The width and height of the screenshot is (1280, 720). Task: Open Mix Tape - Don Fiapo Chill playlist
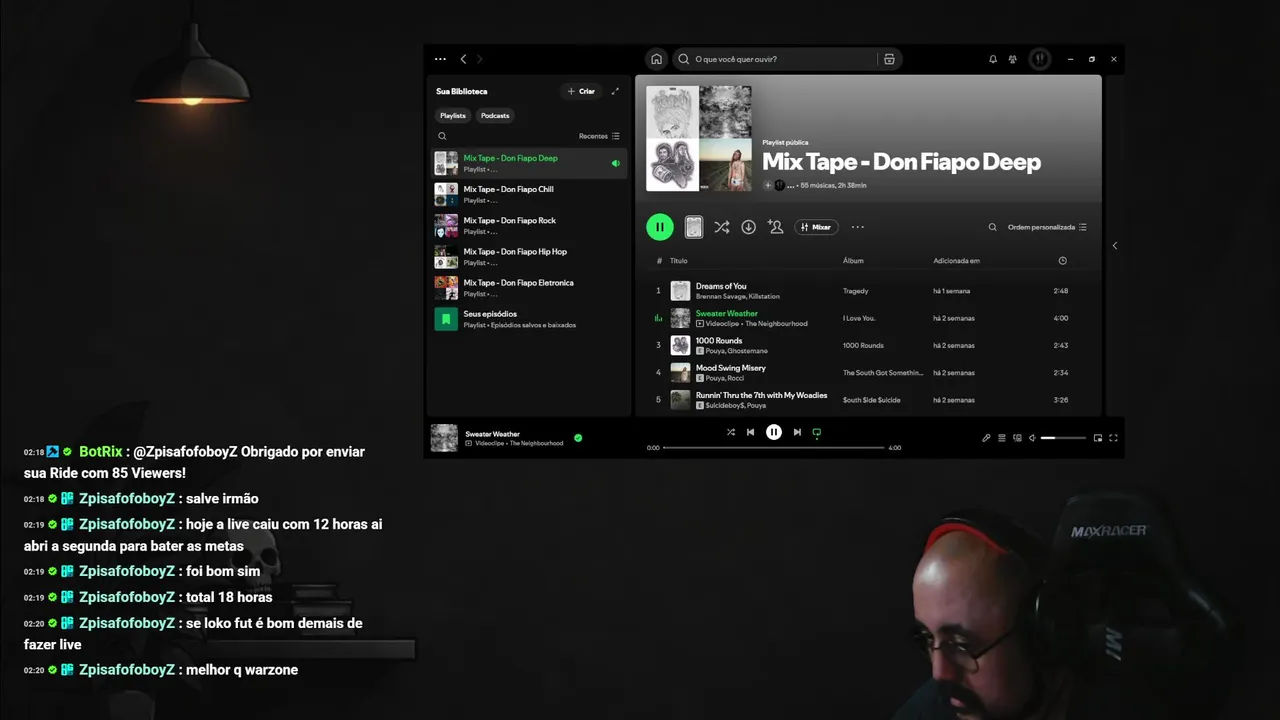(x=529, y=194)
